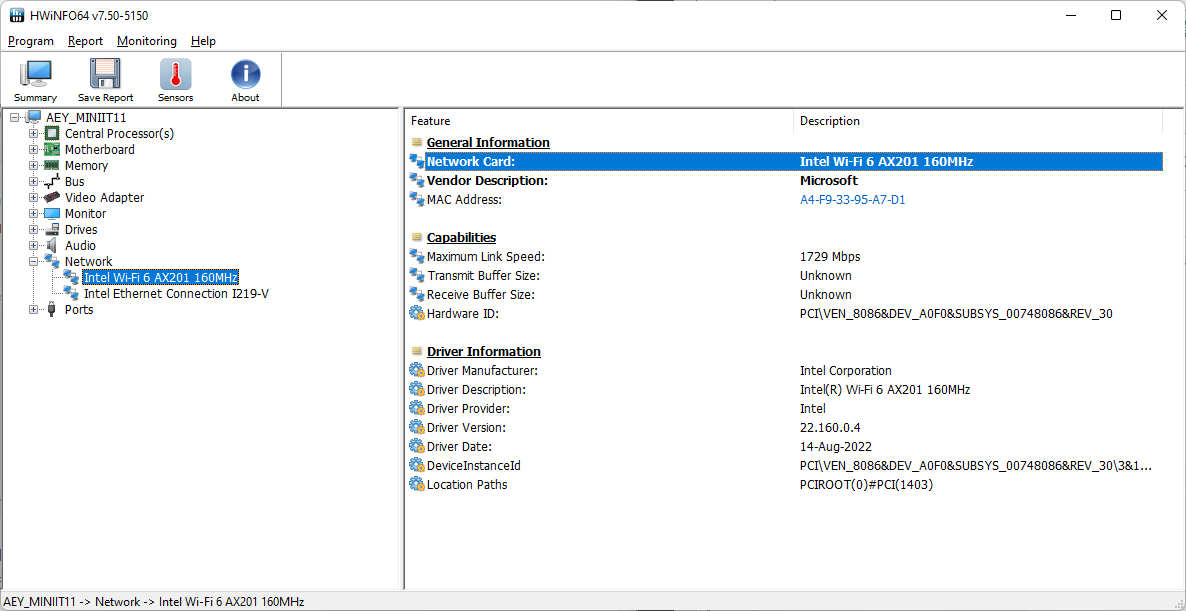
Task: Click the Intel Wi-Fi 6 AX201 tree icon
Action: coord(71,277)
